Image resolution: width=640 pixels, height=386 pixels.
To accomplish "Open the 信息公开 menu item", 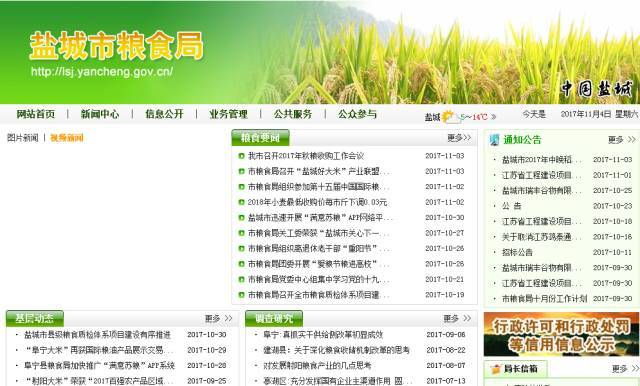I will coord(164,114).
